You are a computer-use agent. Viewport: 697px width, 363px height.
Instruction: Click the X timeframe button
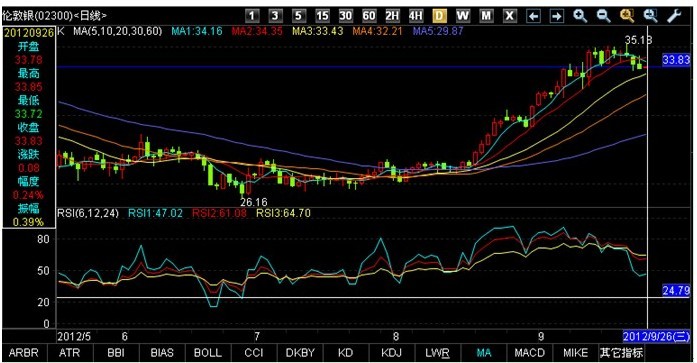510,16
